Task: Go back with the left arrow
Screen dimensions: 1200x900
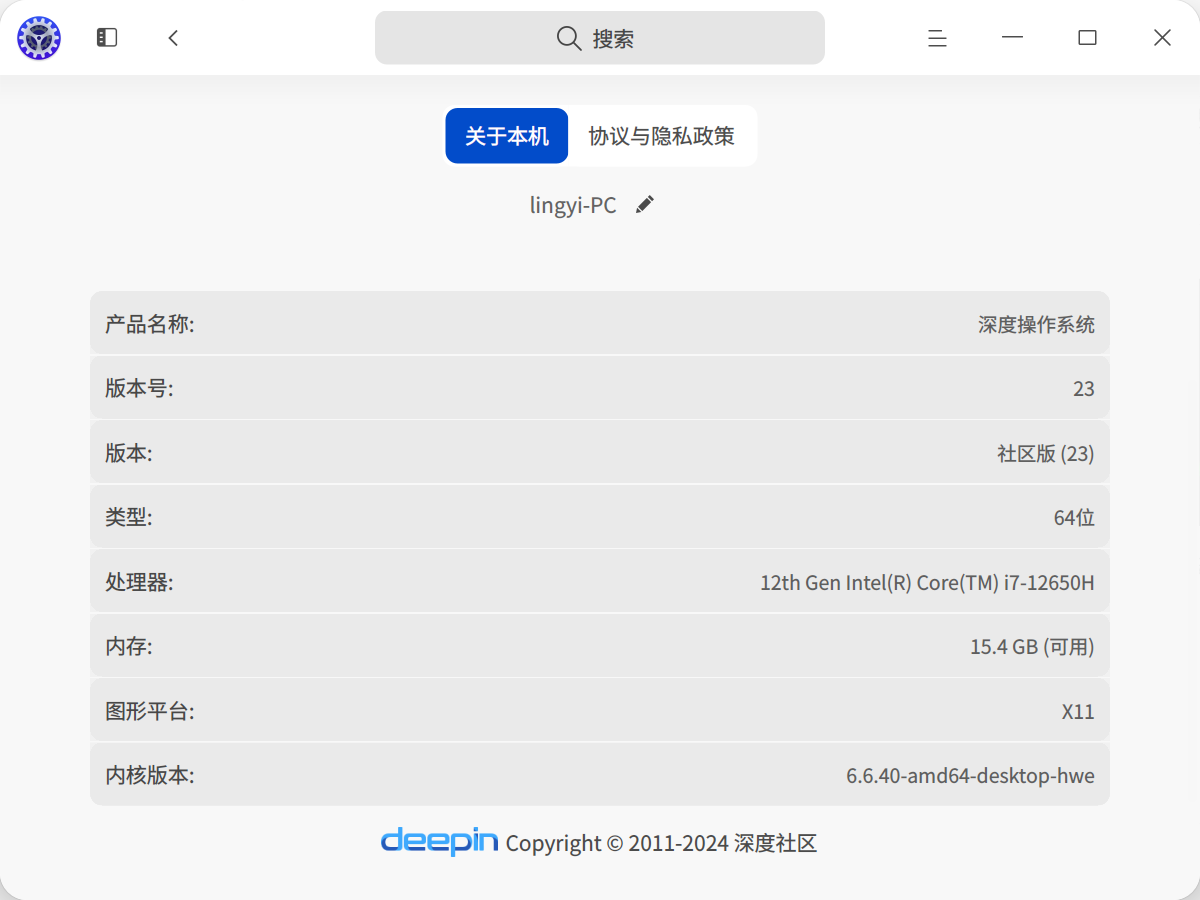Action: 173,38
